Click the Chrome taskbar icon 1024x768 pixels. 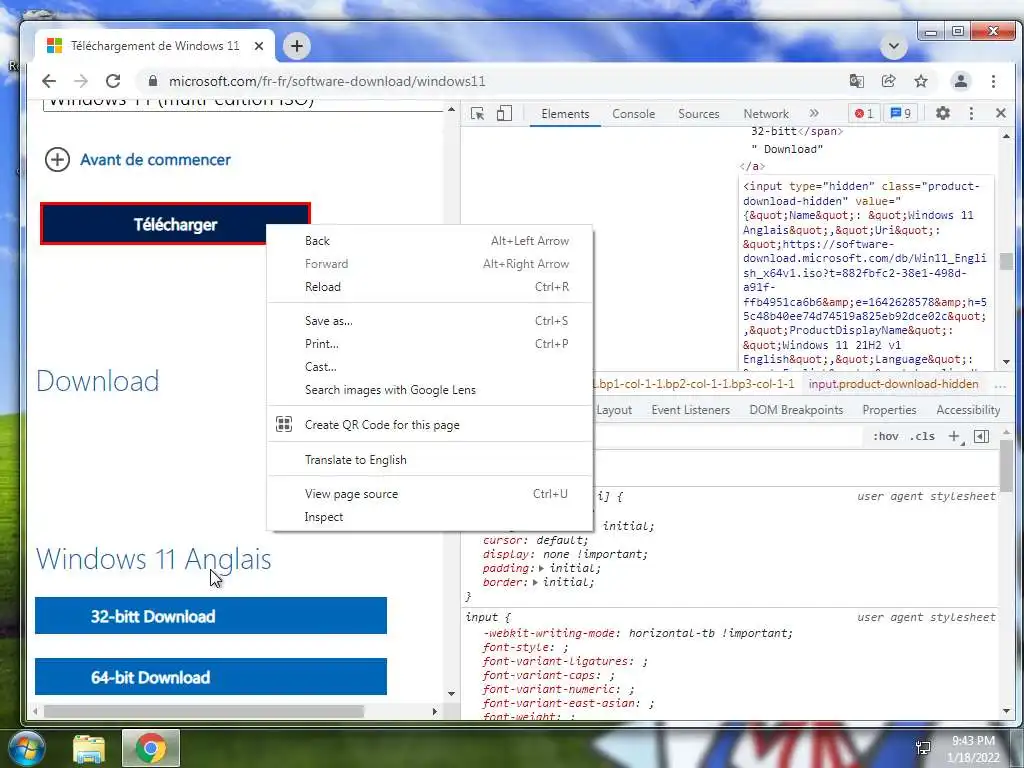click(151, 748)
